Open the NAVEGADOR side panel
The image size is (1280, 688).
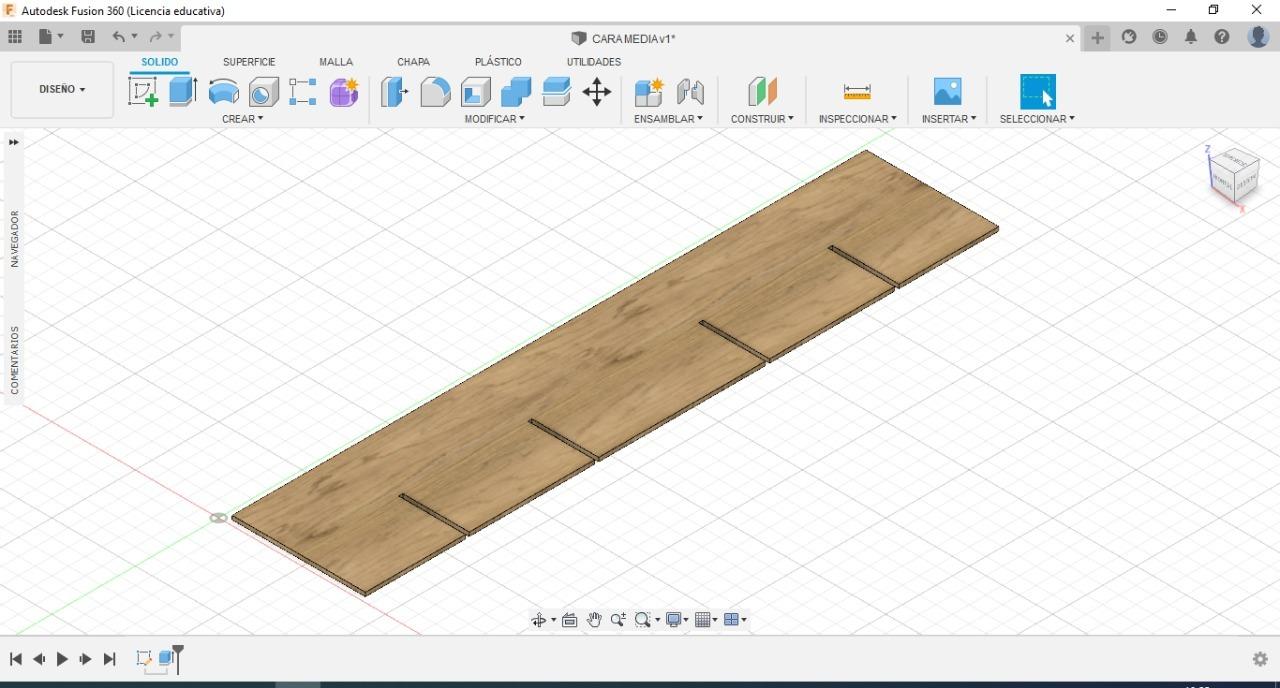[14, 238]
